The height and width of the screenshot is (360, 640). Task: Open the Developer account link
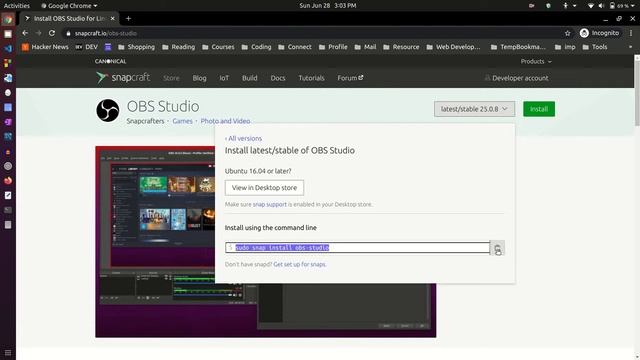point(516,78)
